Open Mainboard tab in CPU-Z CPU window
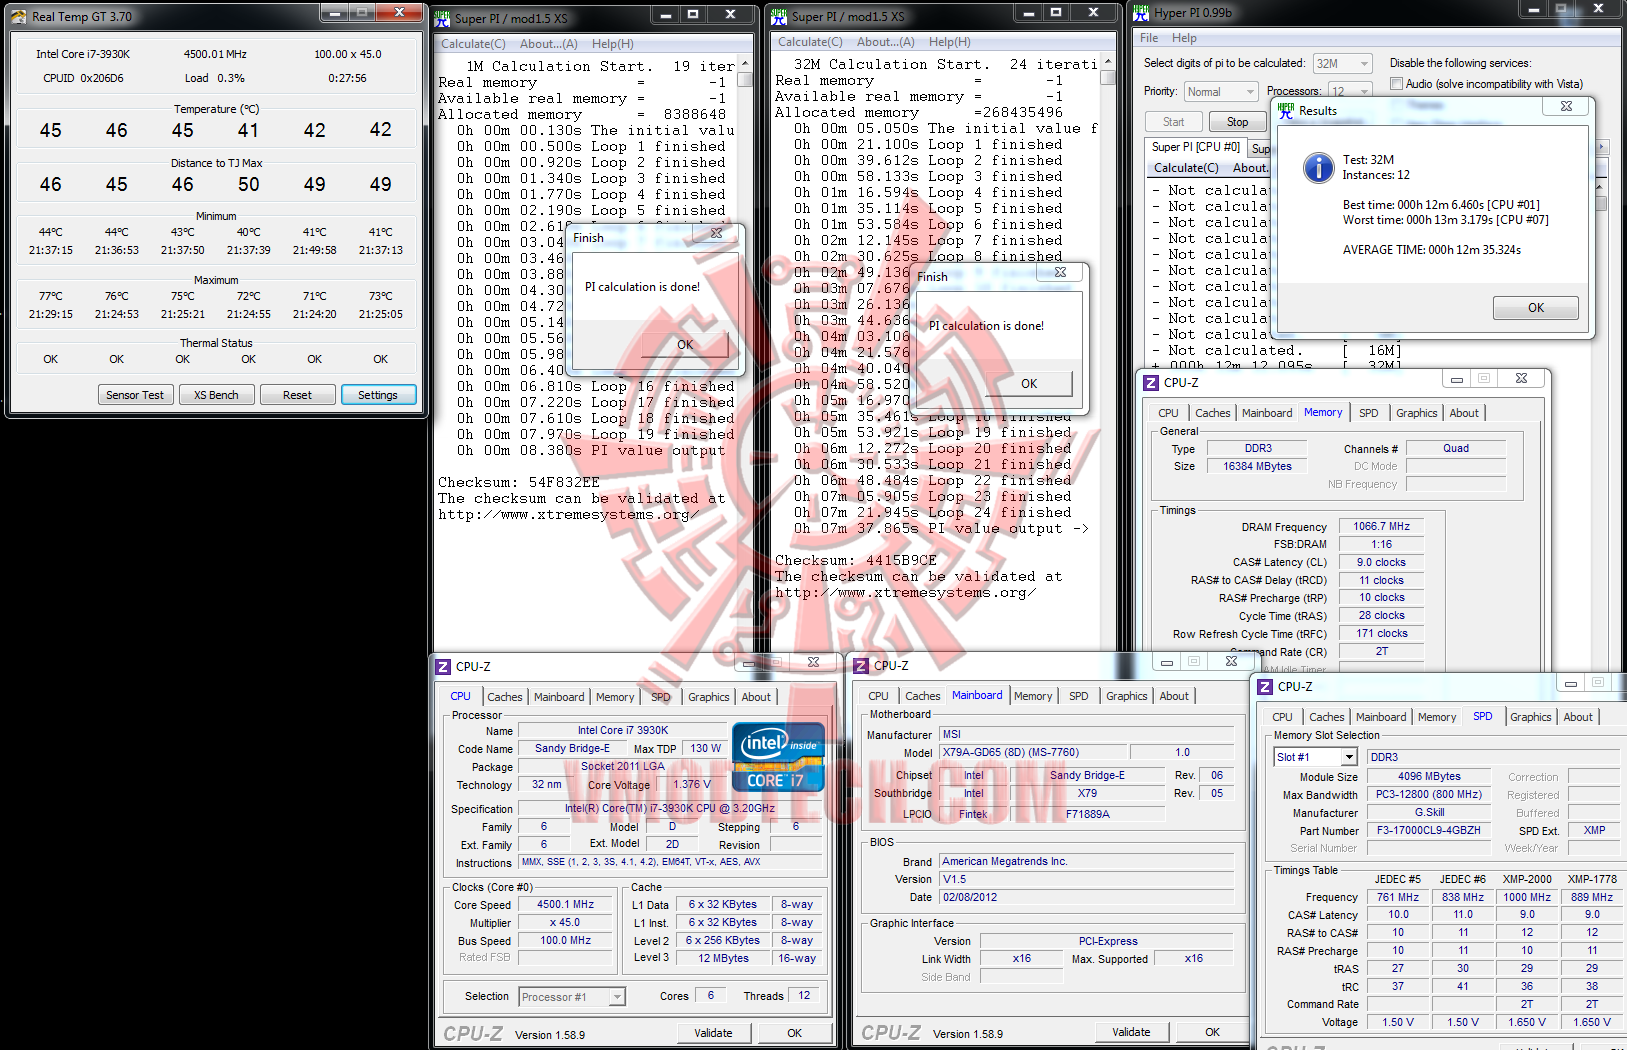The width and height of the screenshot is (1627, 1050). (559, 697)
